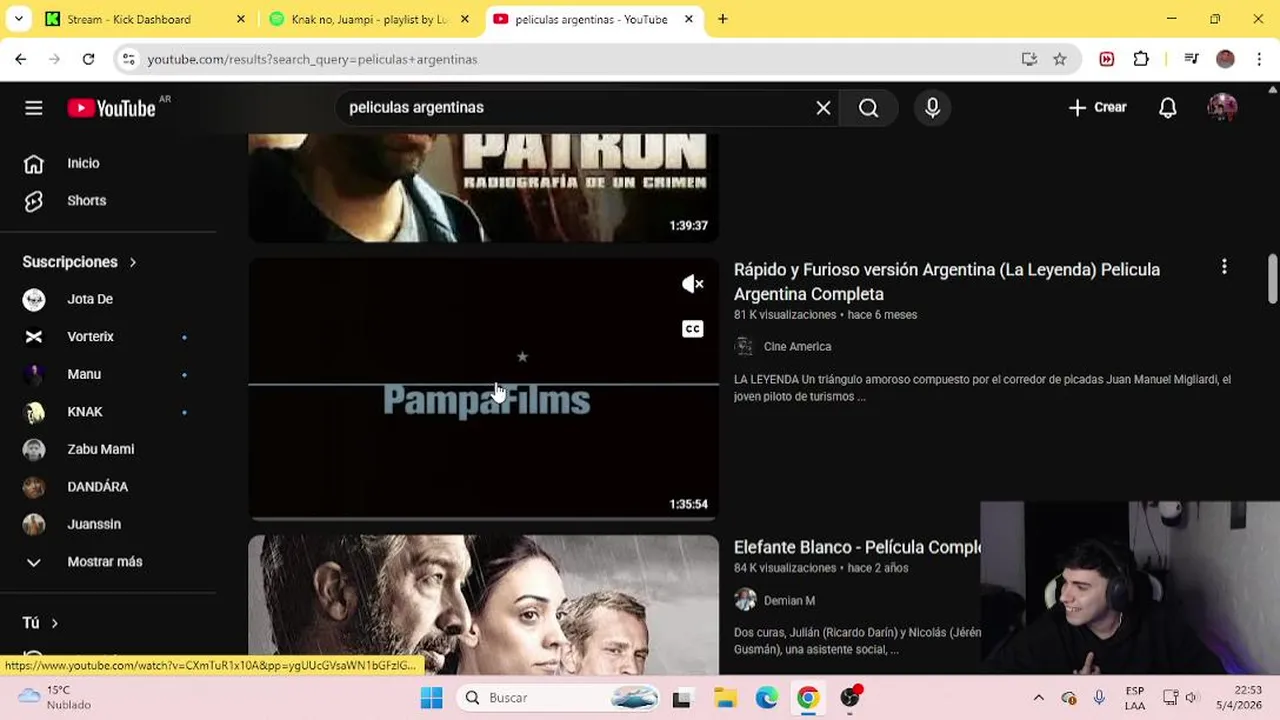This screenshot has height=720, width=1280.
Task: Close the Kick Dashboard tab
Action: point(241,19)
